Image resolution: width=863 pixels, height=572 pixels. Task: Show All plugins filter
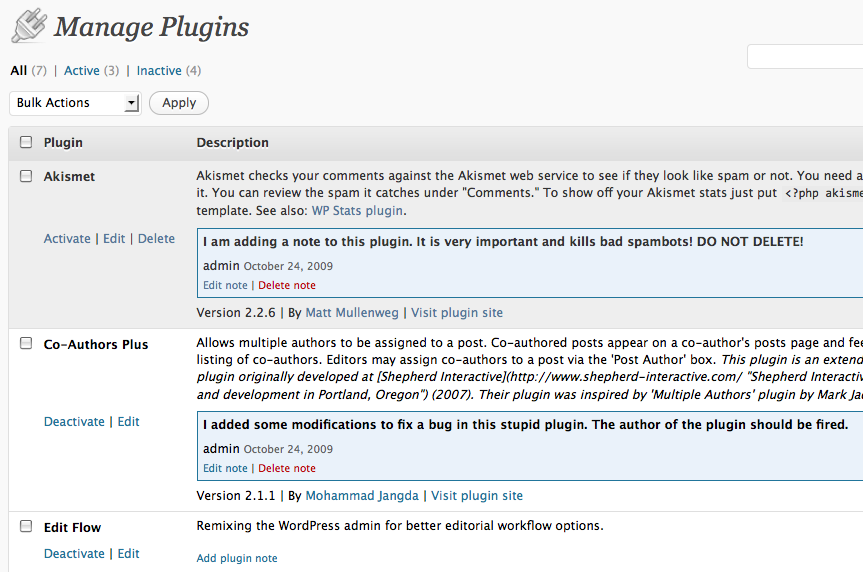19,70
